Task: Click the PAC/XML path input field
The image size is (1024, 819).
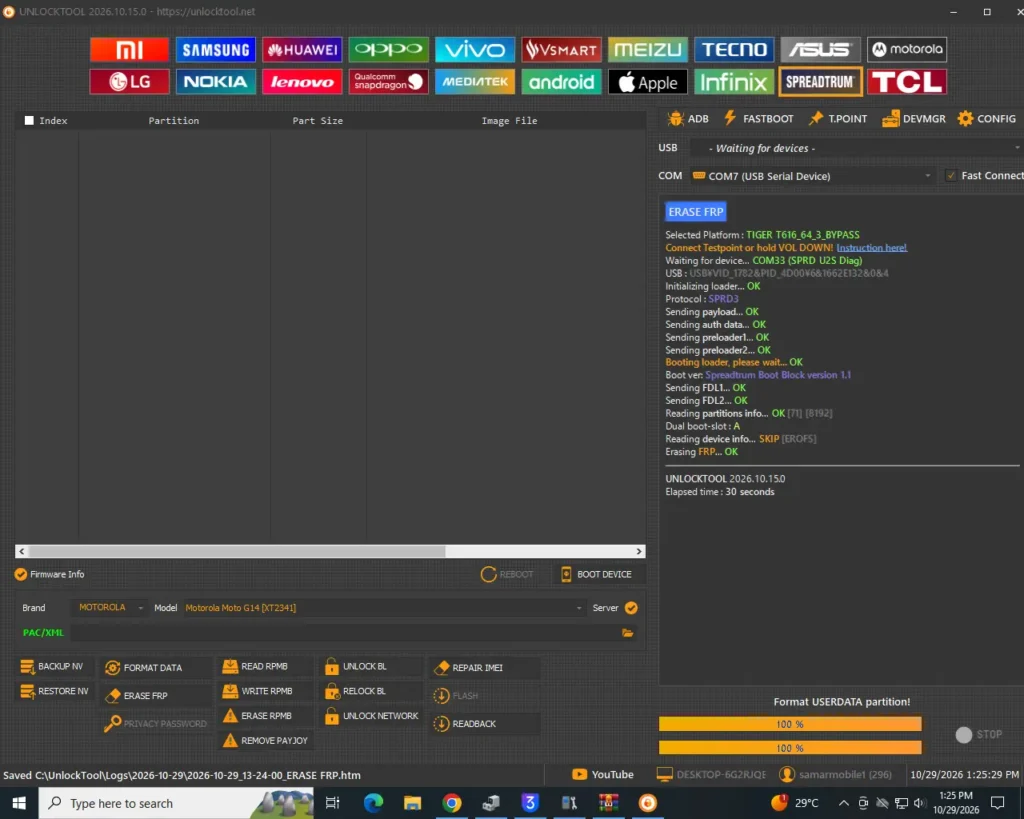Action: coord(345,633)
